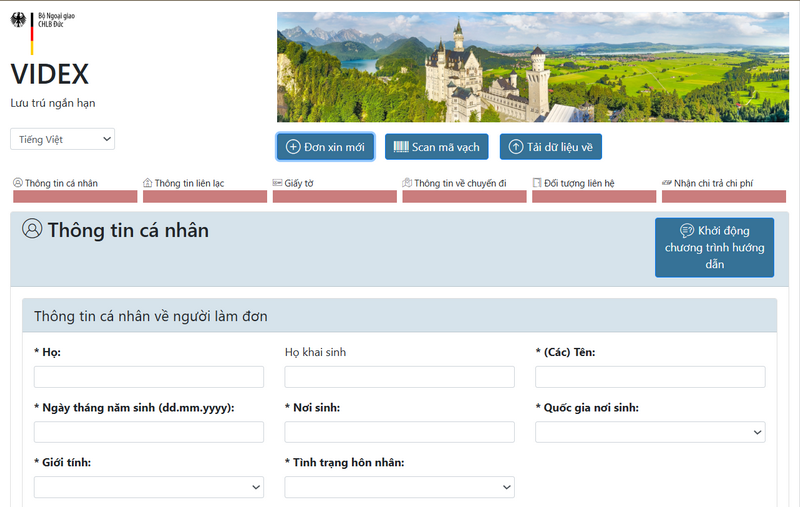Click the Họ input field
The image size is (800, 507).
click(149, 377)
